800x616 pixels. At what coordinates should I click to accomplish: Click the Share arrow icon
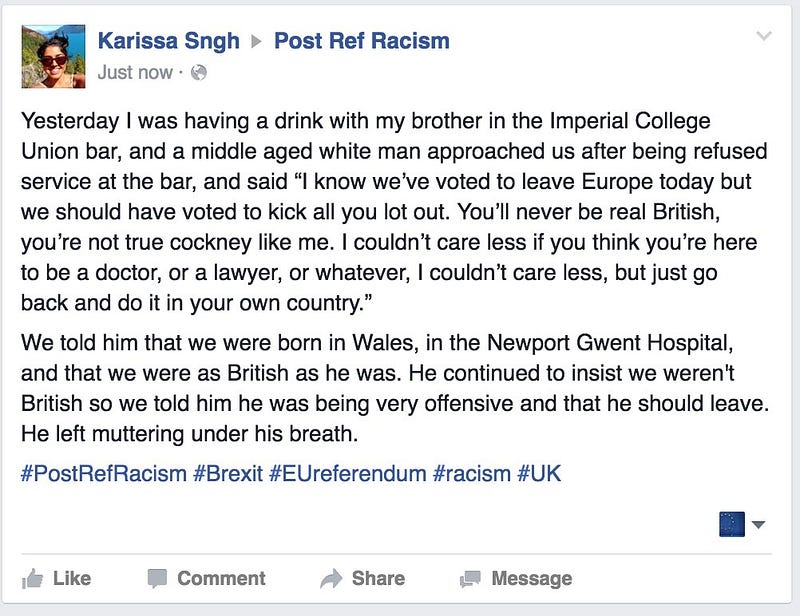point(331,578)
